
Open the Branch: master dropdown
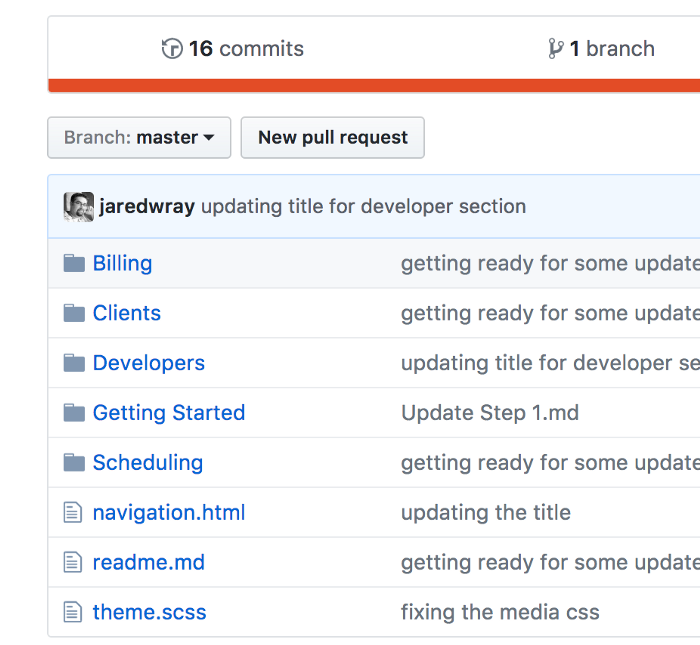[139, 138]
